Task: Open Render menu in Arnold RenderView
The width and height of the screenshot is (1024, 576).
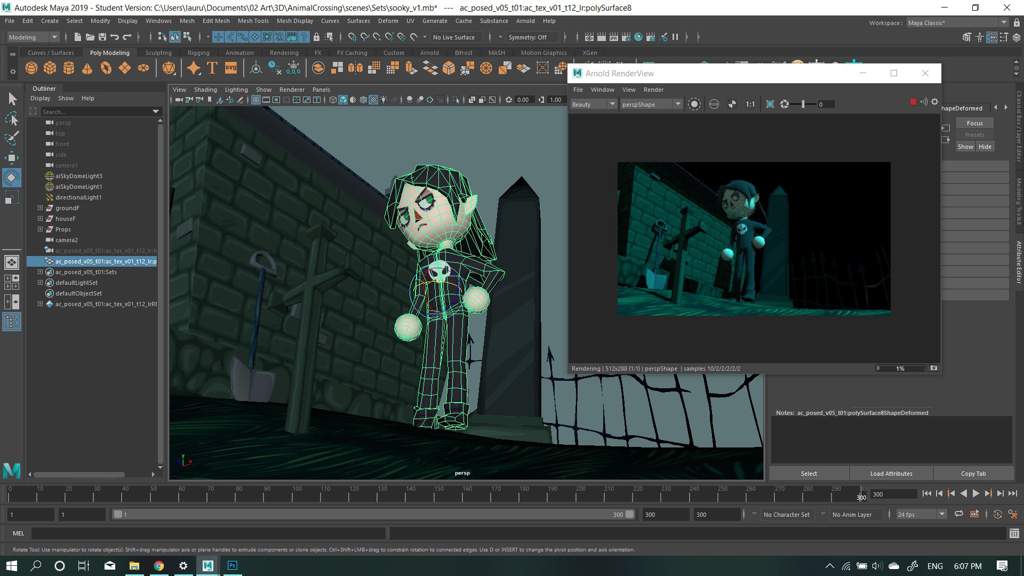Action: [653, 89]
